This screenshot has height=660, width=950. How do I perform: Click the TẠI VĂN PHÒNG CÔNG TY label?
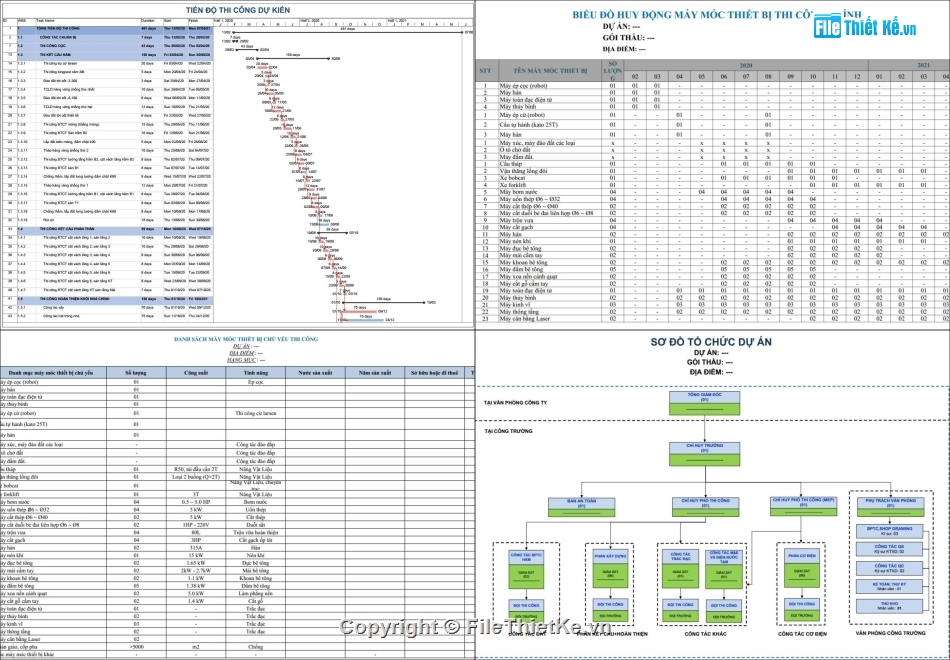pyautogui.click(x=516, y=402)
